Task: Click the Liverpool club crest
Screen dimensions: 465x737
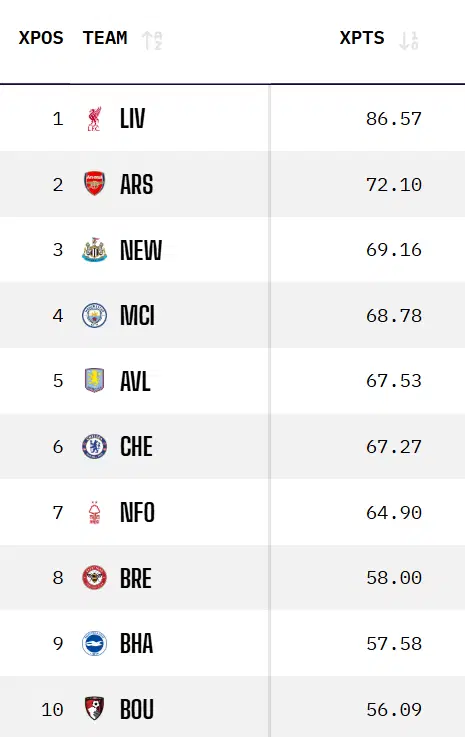Action: (94, 118)
